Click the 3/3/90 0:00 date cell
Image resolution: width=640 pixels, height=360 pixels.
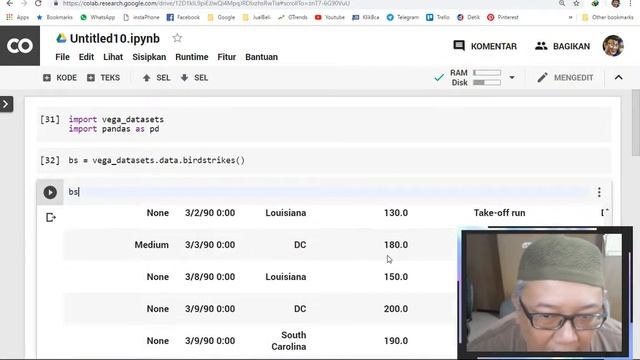click(210, 244)
